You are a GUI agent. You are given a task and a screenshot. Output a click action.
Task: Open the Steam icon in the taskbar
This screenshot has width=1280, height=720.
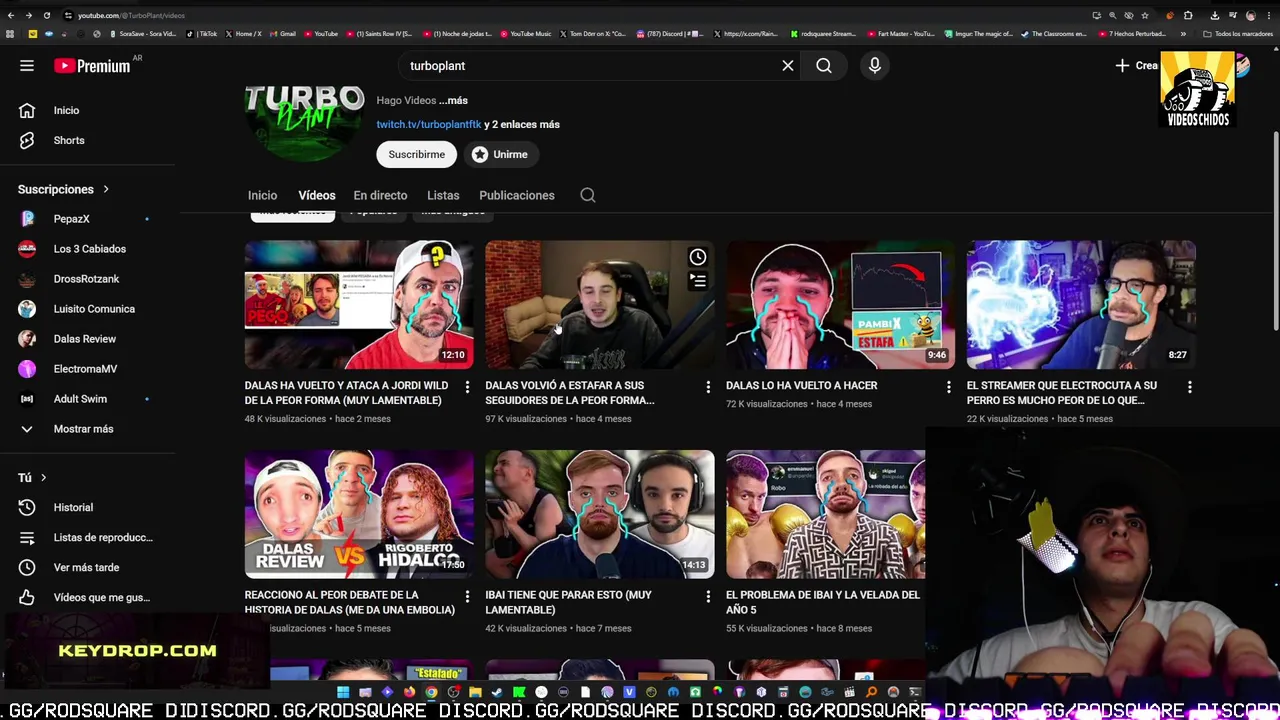(497, 692)
